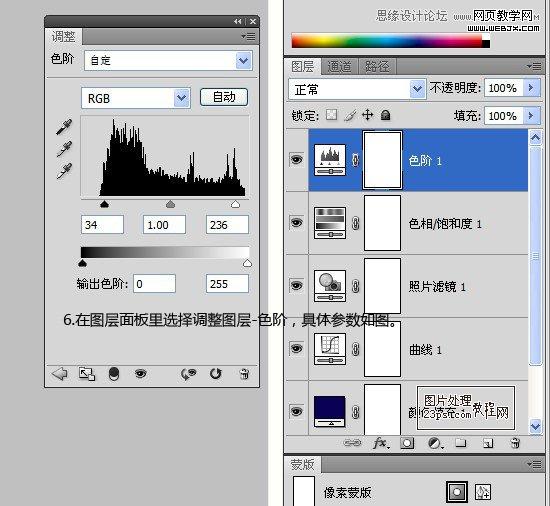Click the new group folder icon
Image resolution: width=550 pixels, height=506 pixels.
(x=461, y=444)
